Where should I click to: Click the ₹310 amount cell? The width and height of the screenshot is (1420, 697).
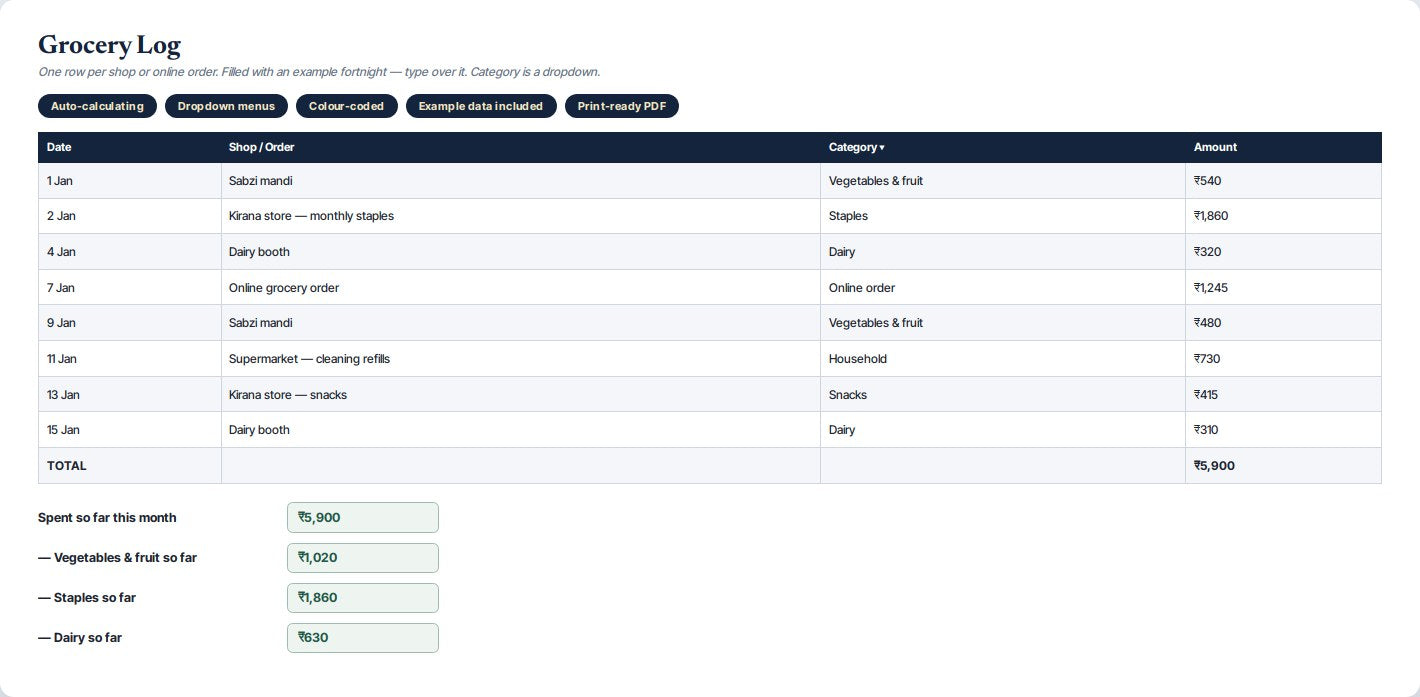[x=1283, y=430]
